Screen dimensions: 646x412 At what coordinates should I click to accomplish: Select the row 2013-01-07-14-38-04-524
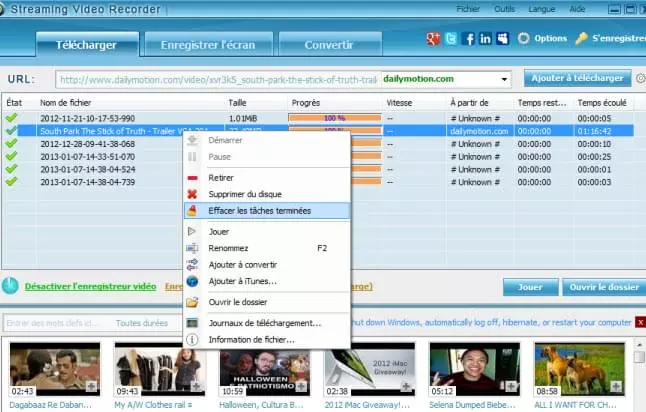(x=317, y=169)
